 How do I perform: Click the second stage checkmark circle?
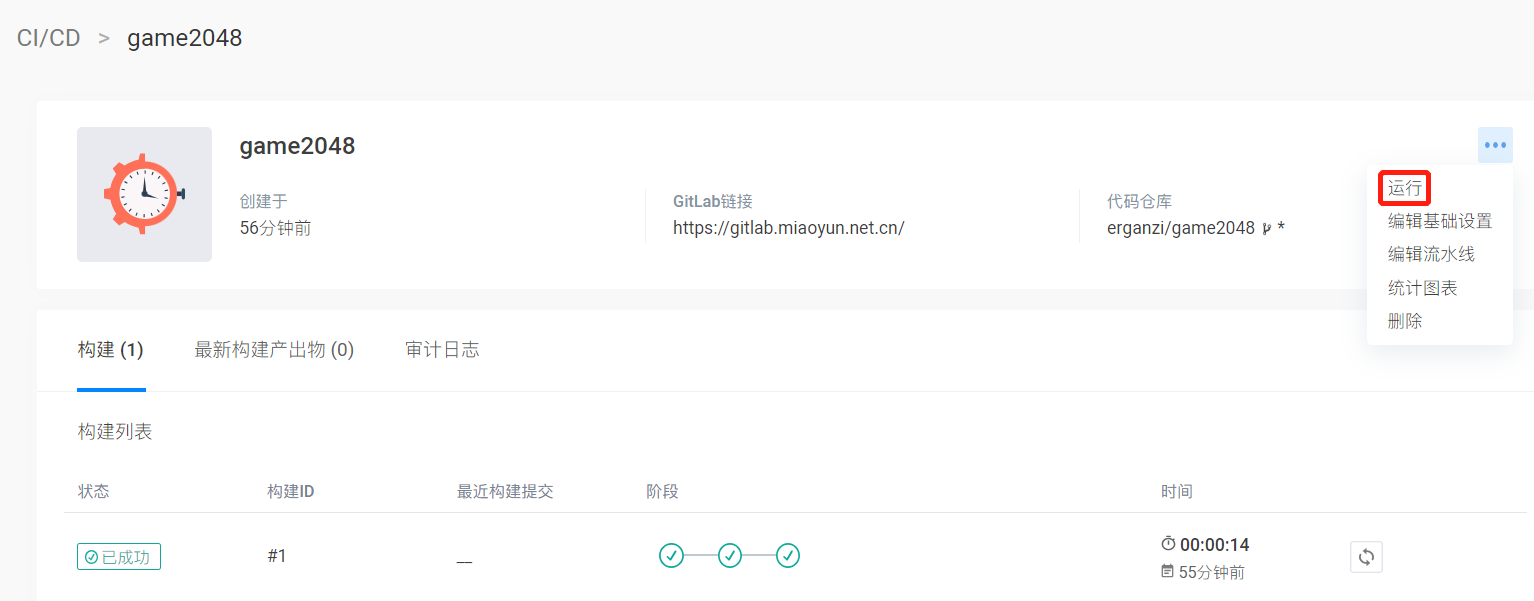click(x=730, y=555)
